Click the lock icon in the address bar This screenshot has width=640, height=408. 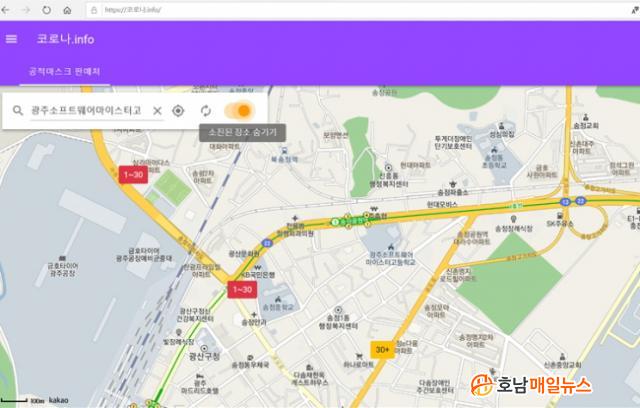94,9
